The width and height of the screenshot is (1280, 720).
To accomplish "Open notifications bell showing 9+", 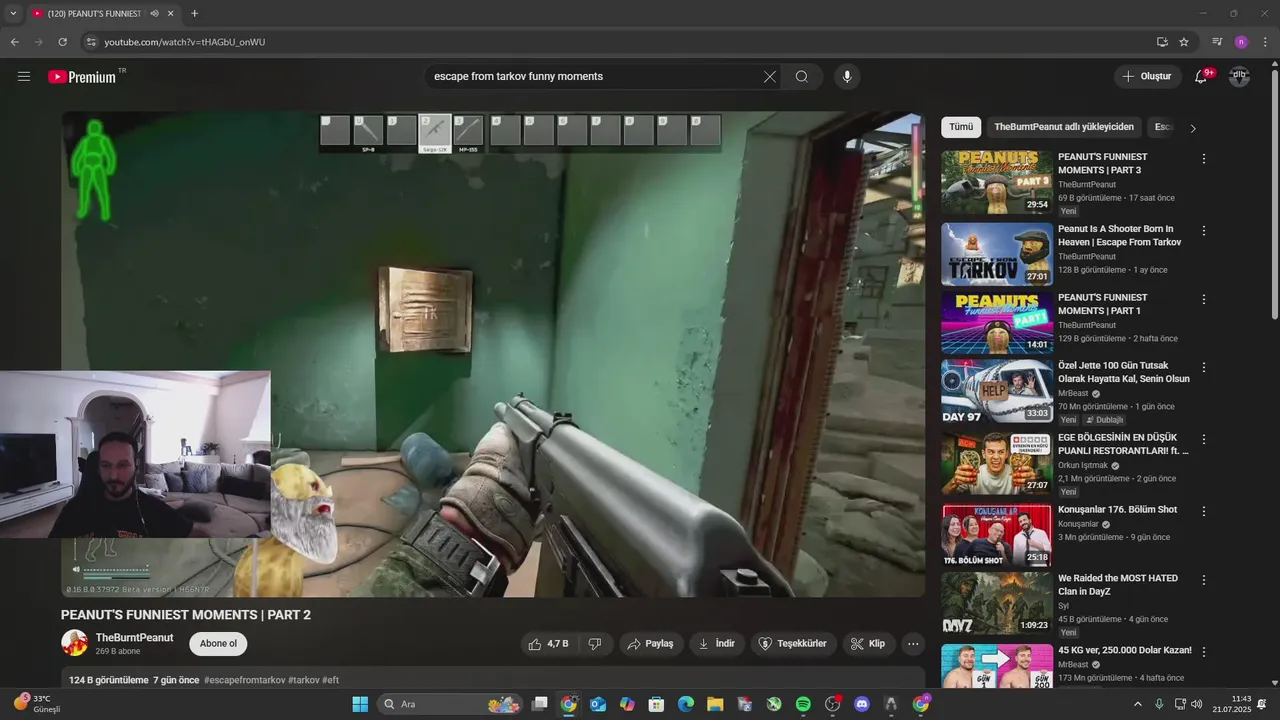I will (x=1202, y=76).
